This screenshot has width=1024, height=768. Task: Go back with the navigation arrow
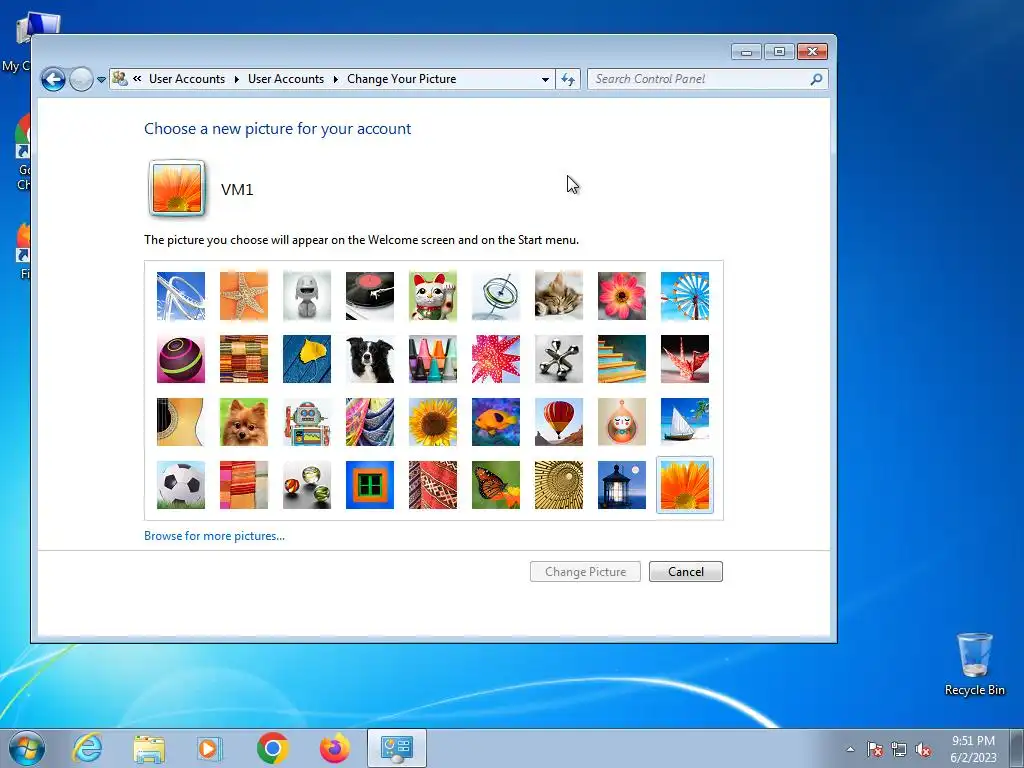tap(54, 80)
